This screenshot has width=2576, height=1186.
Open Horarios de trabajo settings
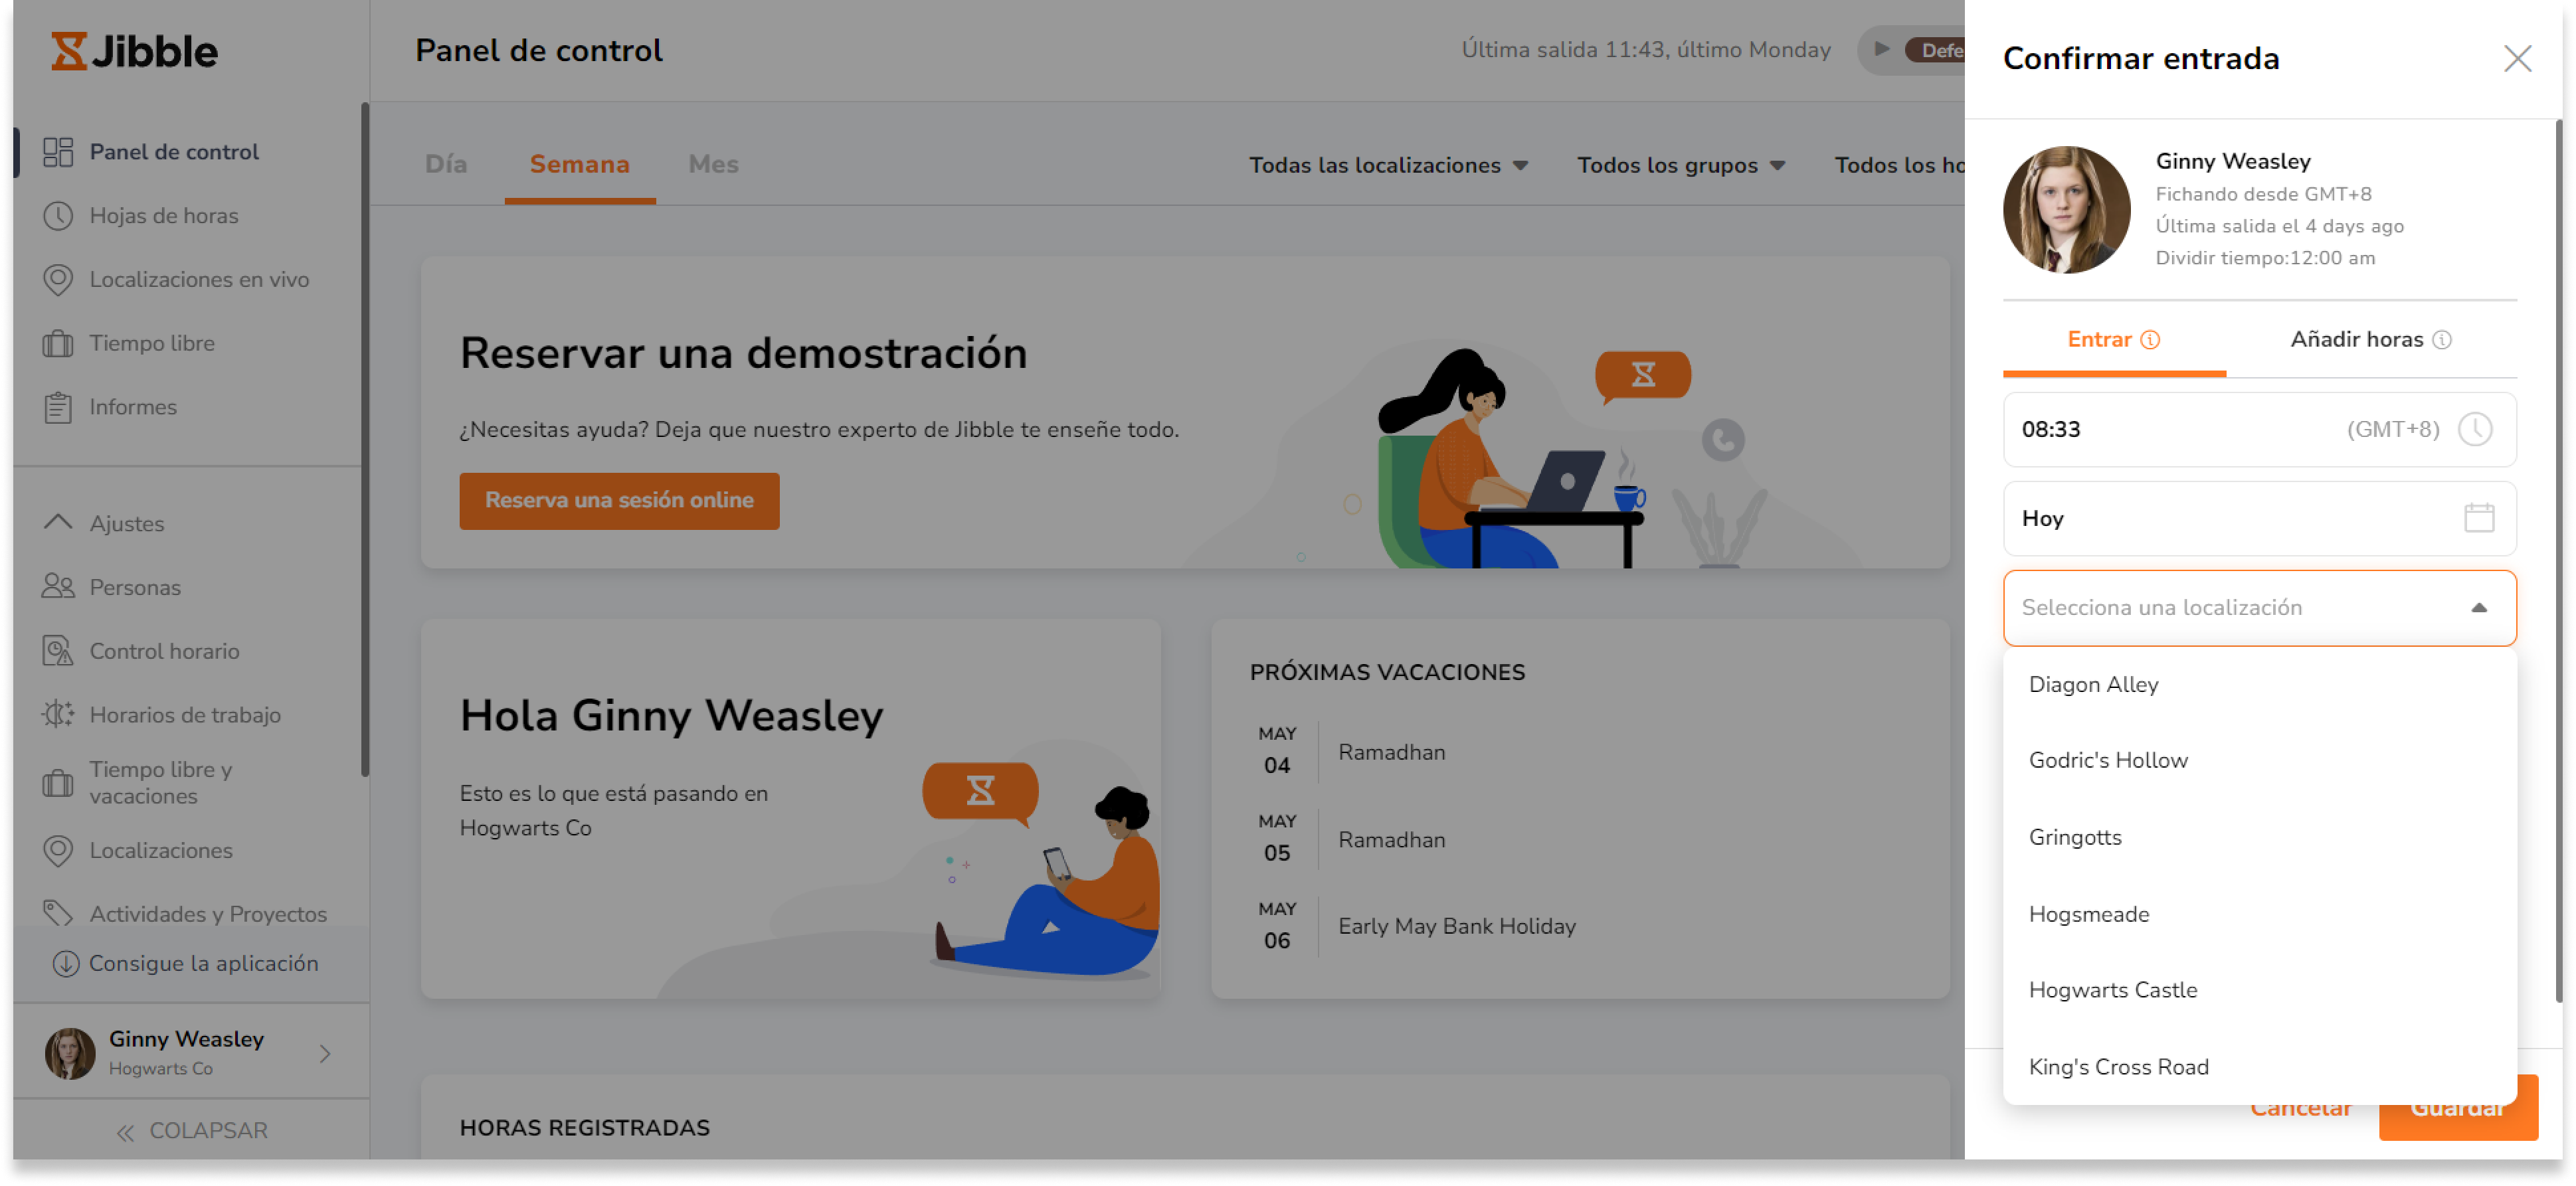tap(185, 715)
